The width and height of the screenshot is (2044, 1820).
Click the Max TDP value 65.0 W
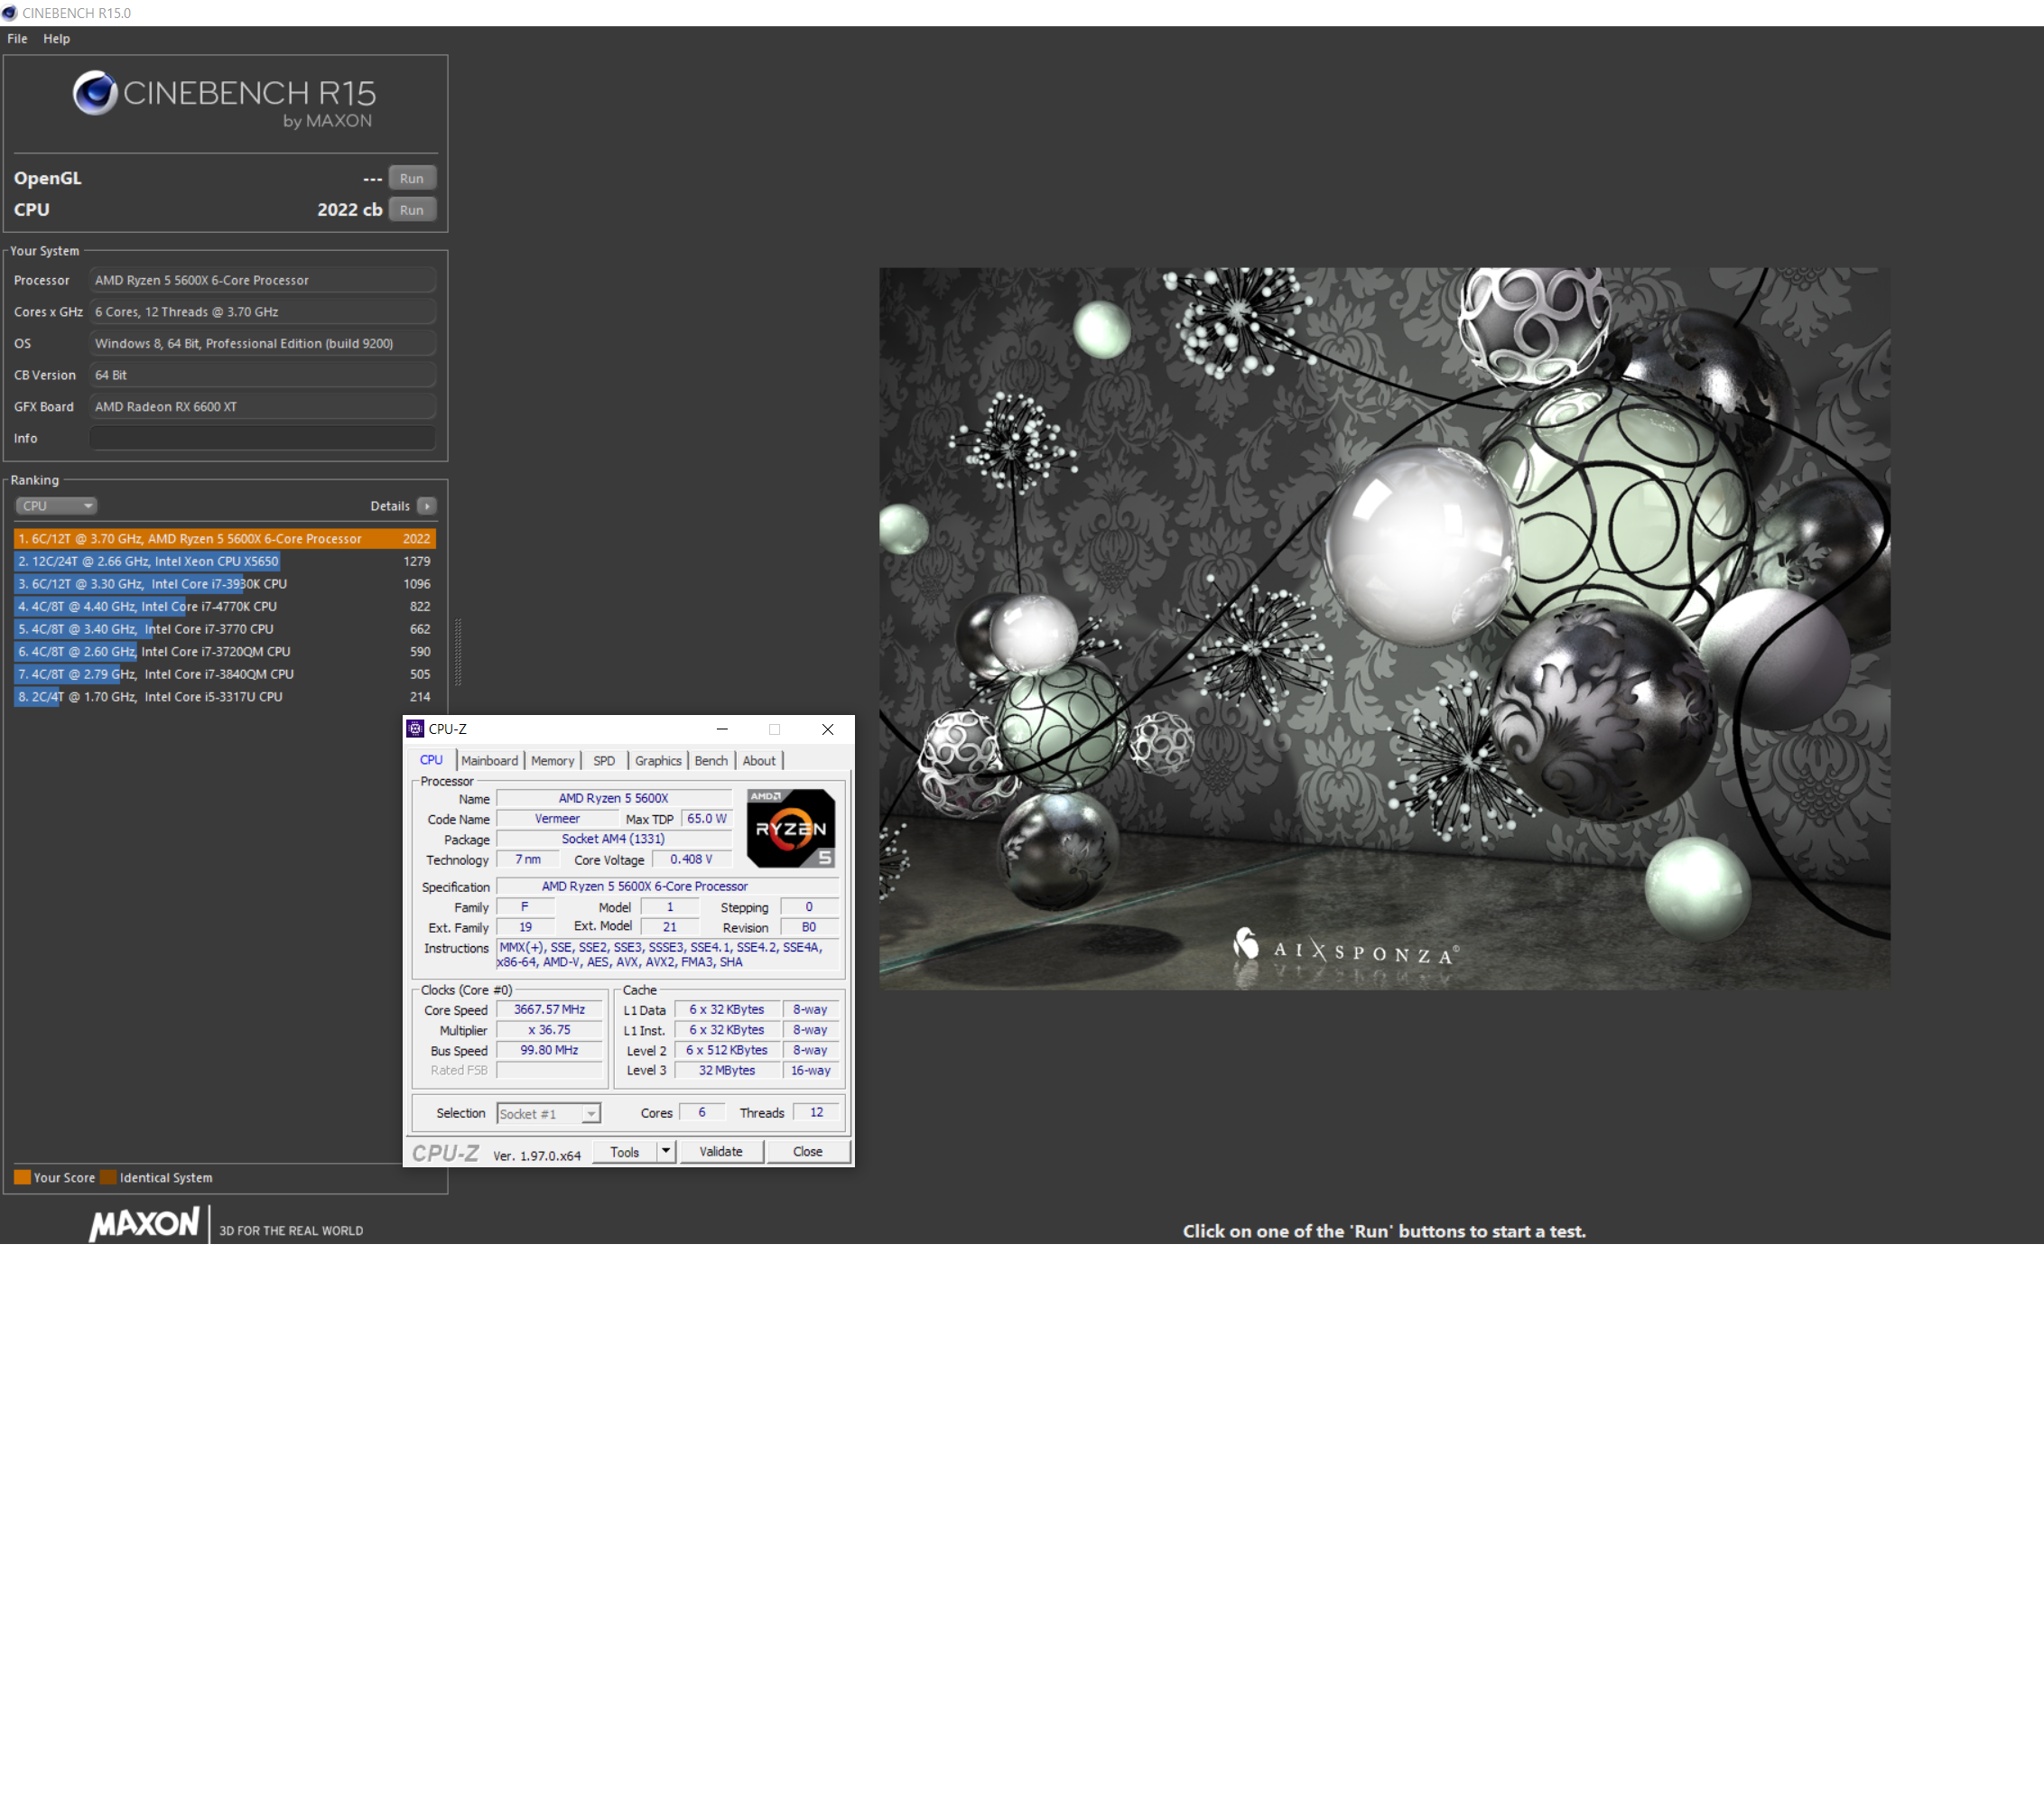[707, 819]
